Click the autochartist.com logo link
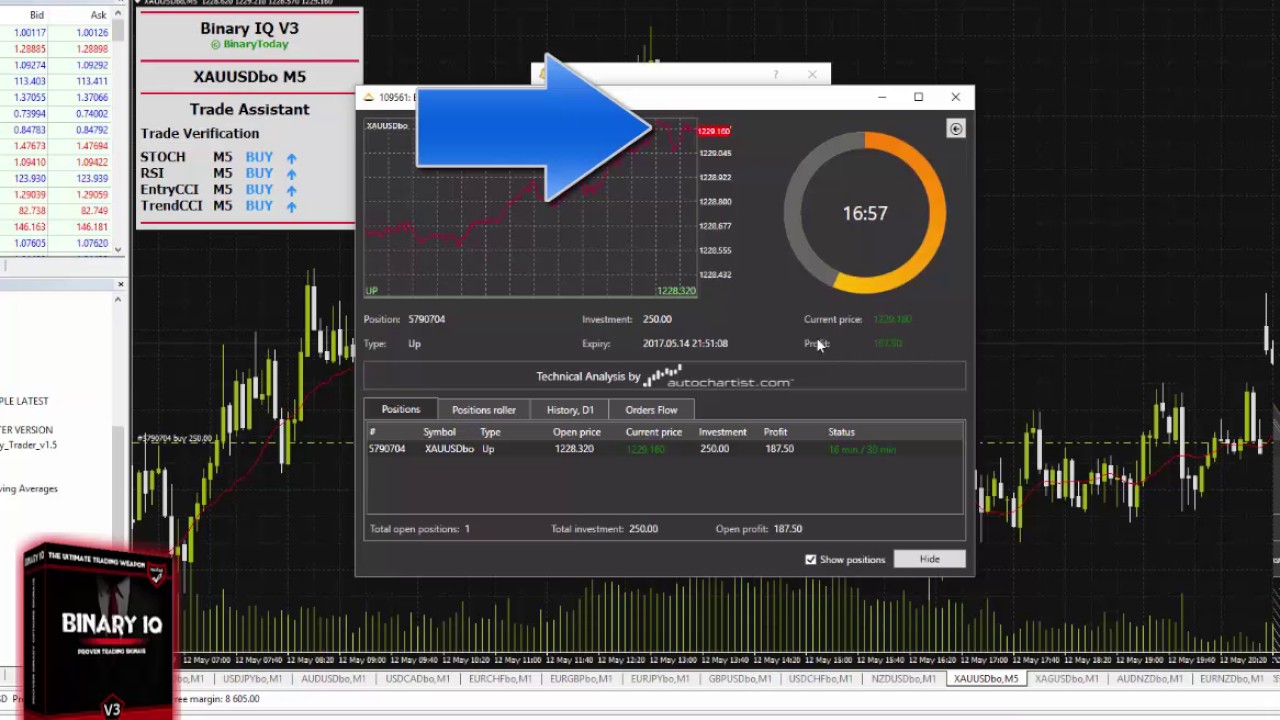Image resolution: width=1280 pixels, height=720 pixels. pyautogui.click(x=718, y=377)
